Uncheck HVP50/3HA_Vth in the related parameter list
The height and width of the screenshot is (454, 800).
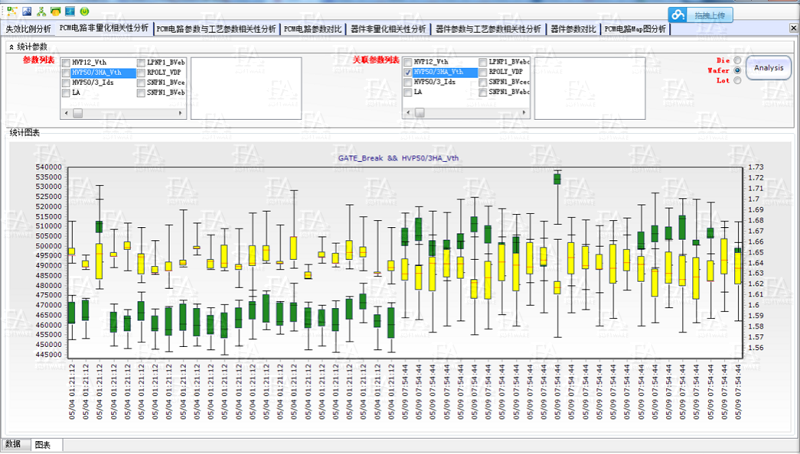408,73
